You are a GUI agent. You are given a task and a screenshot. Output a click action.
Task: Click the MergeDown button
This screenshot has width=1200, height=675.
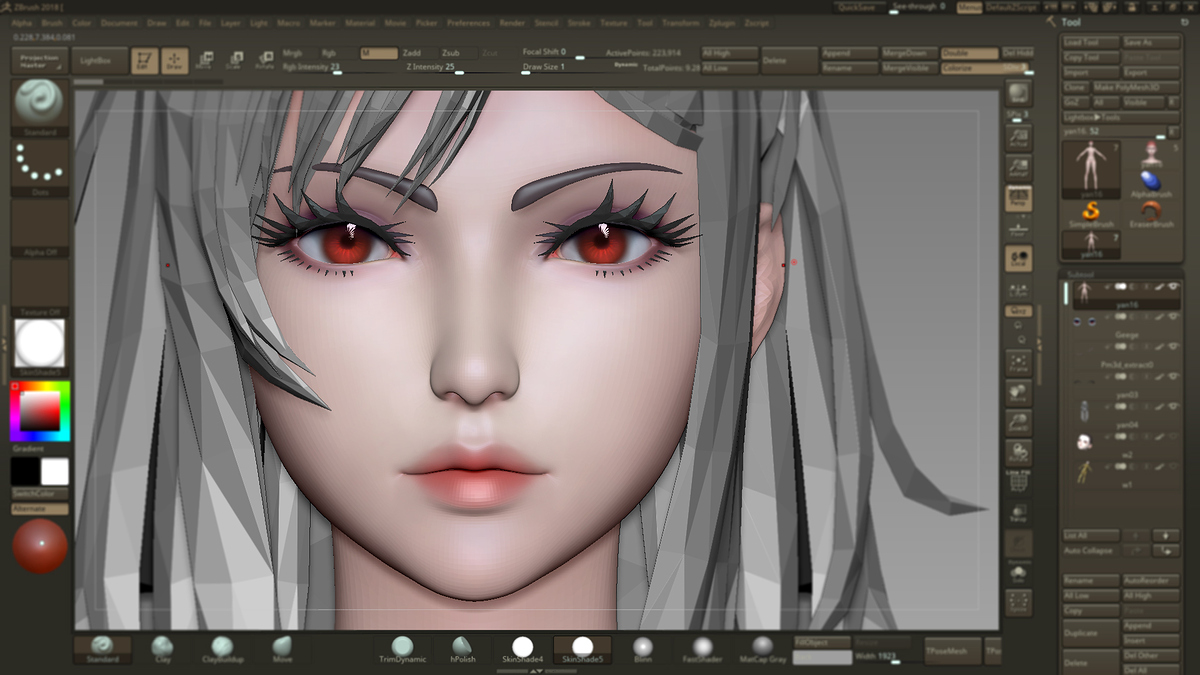[910, 53]
